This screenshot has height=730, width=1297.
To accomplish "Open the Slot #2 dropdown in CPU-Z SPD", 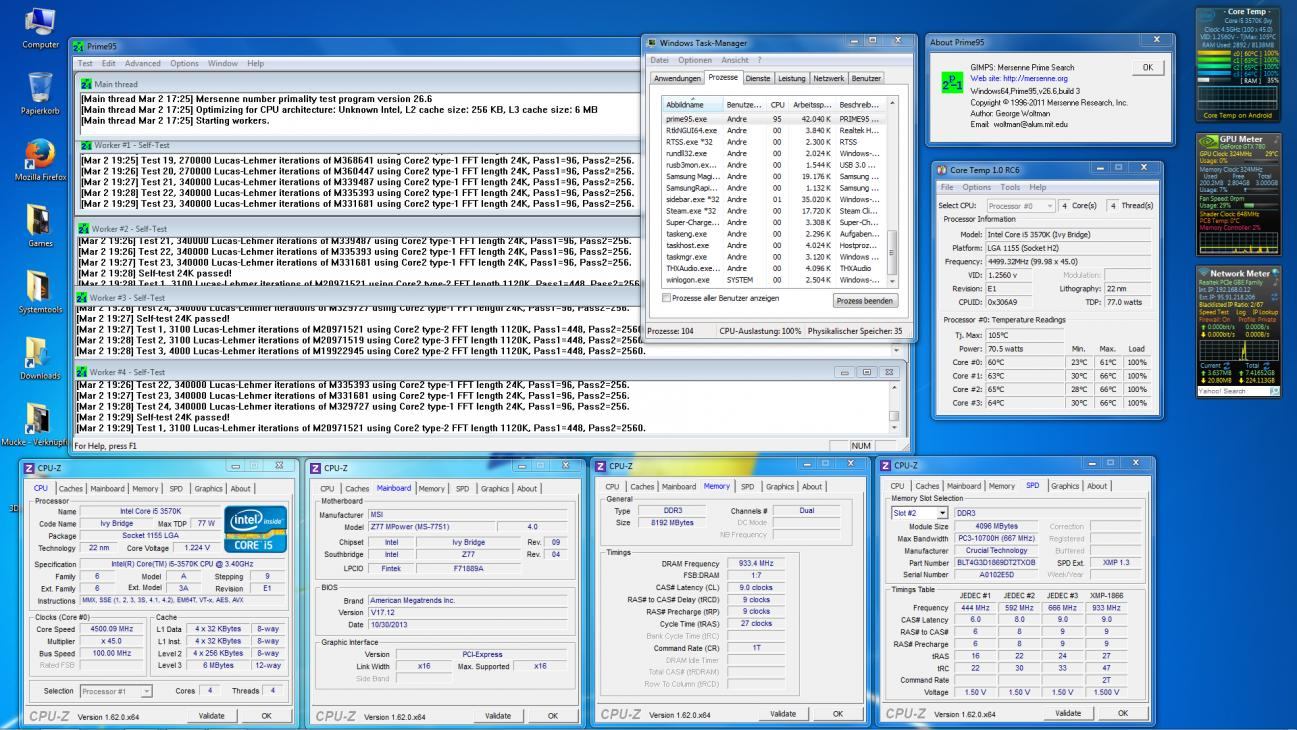I will pos(919,512).
